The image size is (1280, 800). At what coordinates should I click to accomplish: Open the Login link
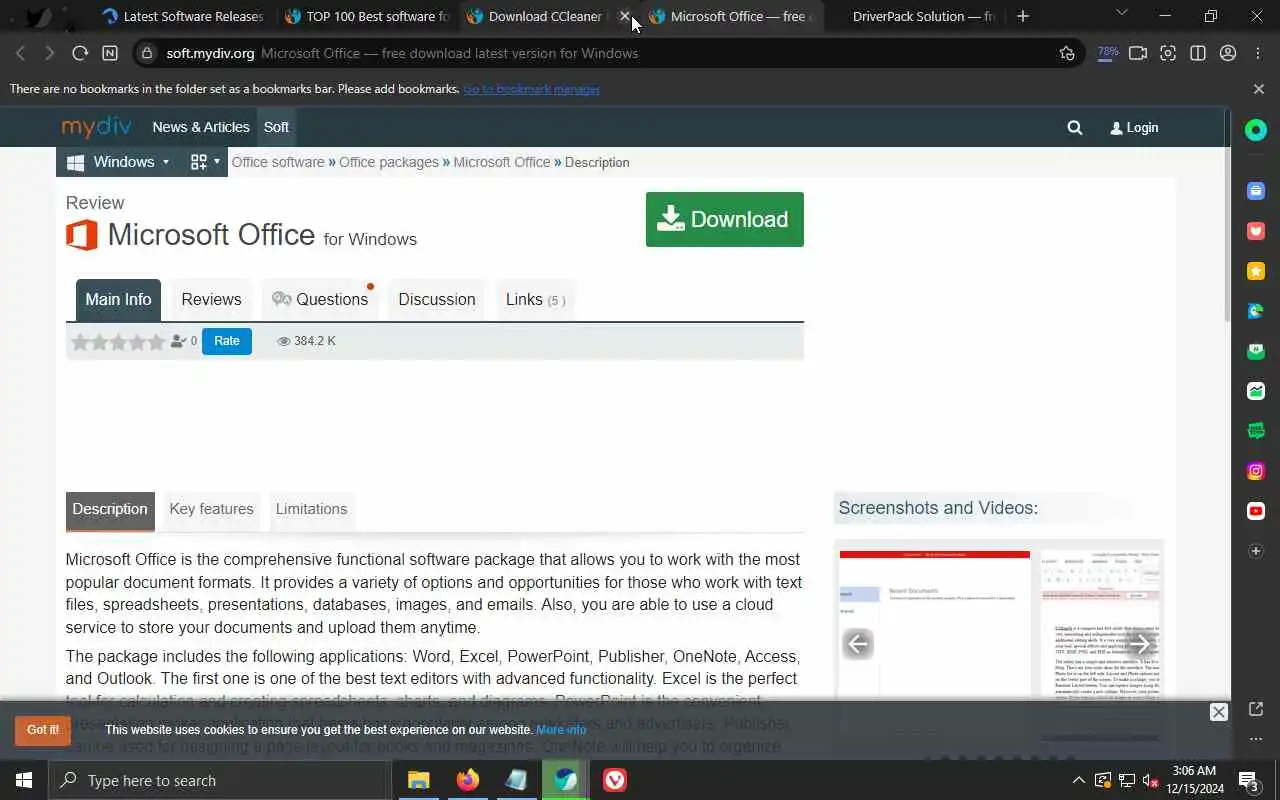click(1134, 127)
